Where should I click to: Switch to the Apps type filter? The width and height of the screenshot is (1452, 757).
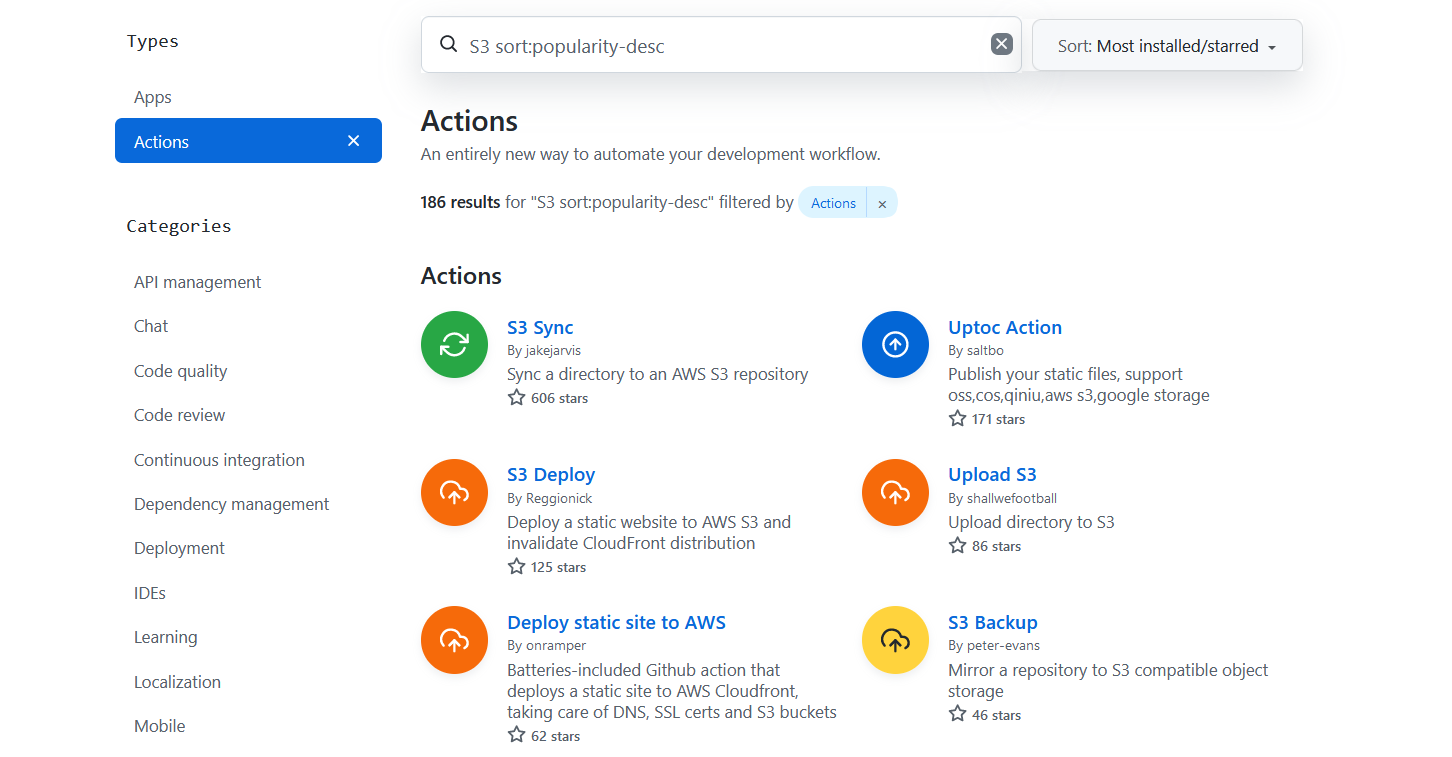coord(152,97)
